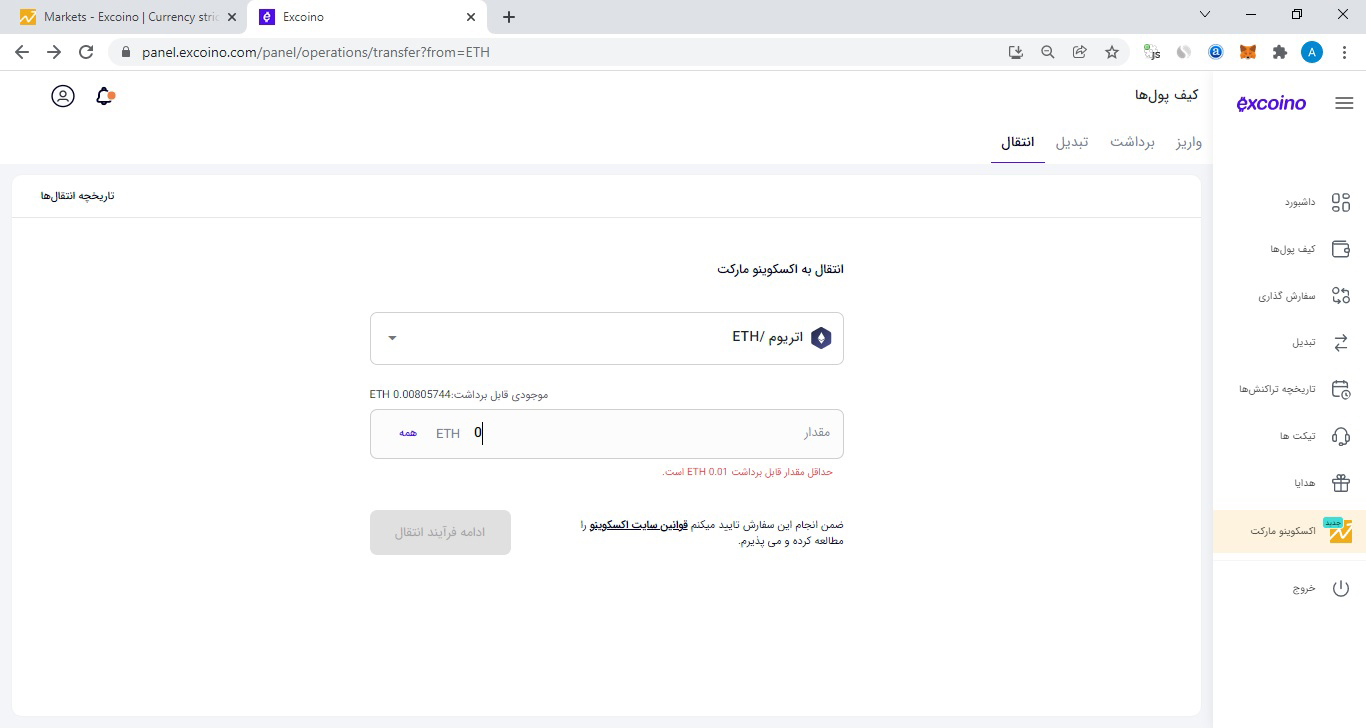Click ادامه فرآیند انتقال button
The height and width of the screenshot is (728, 1366).
440,532
